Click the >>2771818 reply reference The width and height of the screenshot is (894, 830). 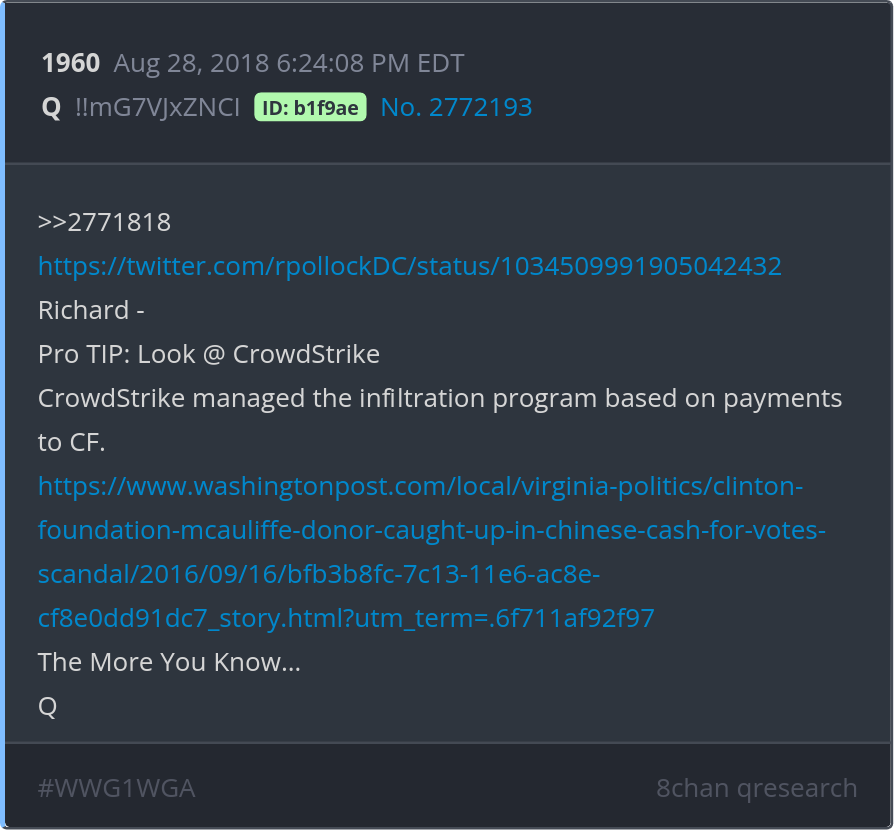[x=104, y=222]
